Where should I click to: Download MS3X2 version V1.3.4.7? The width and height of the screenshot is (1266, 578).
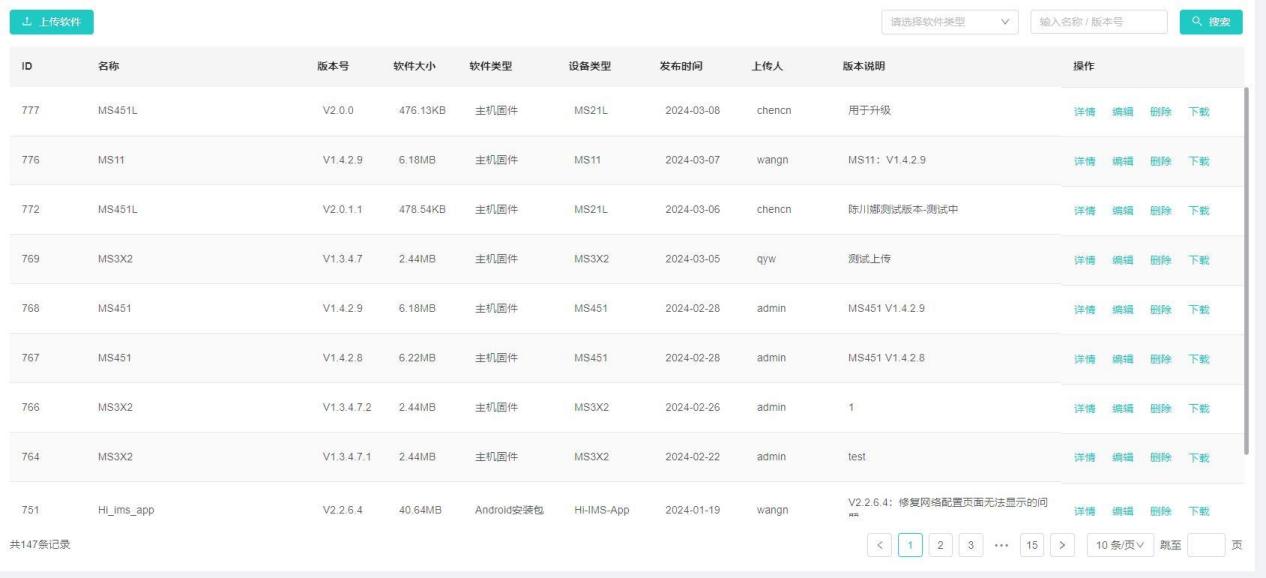pos(1198,260)
